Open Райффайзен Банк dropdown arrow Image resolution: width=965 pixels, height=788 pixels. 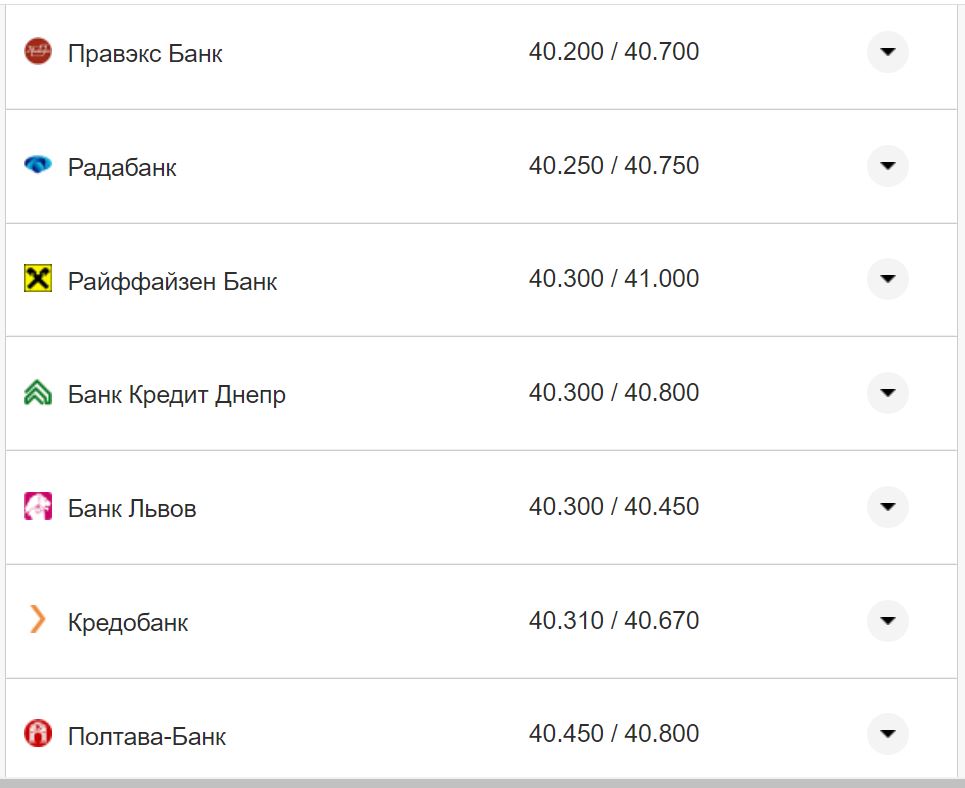(x=887, y=279)
